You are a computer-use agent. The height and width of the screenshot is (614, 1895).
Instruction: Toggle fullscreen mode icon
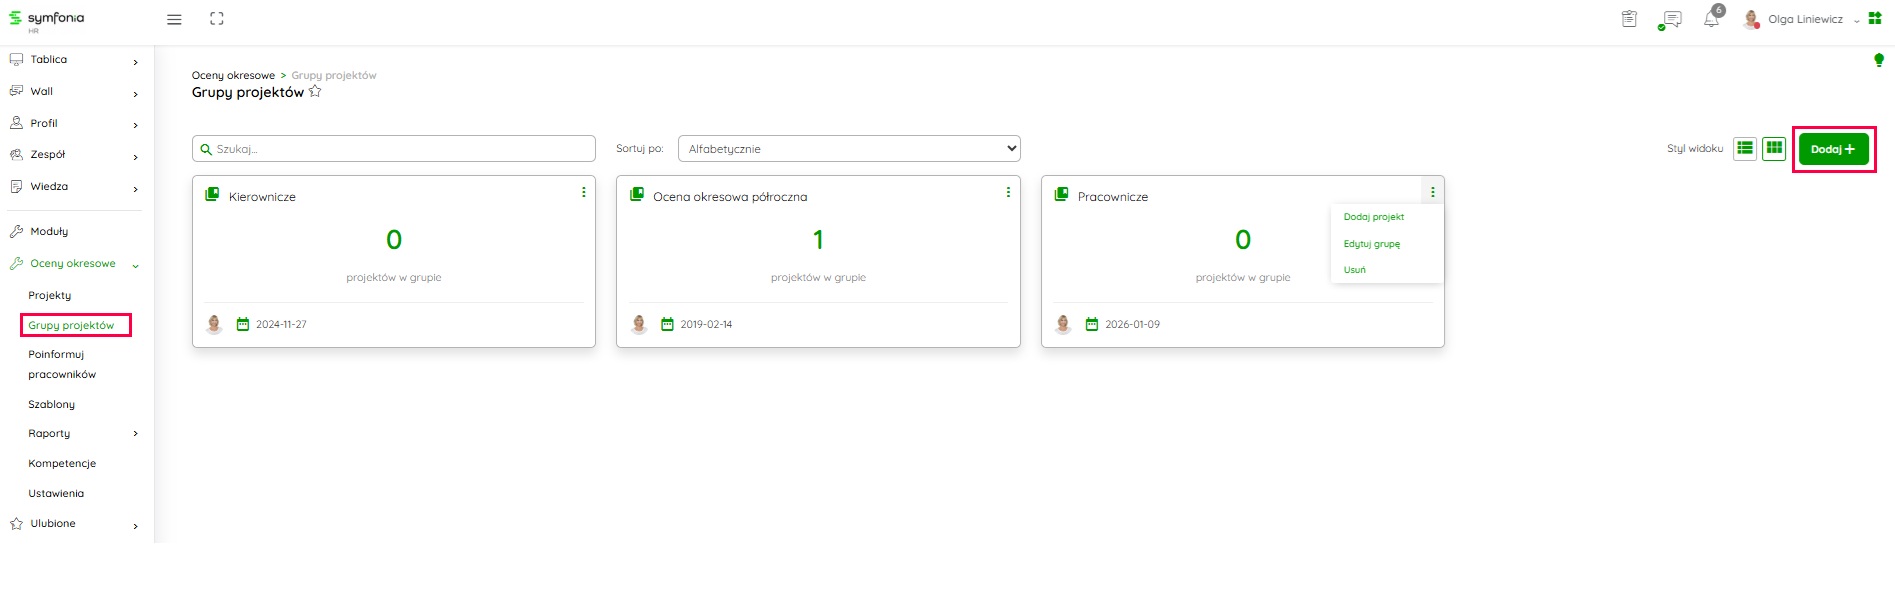(217, 19)
